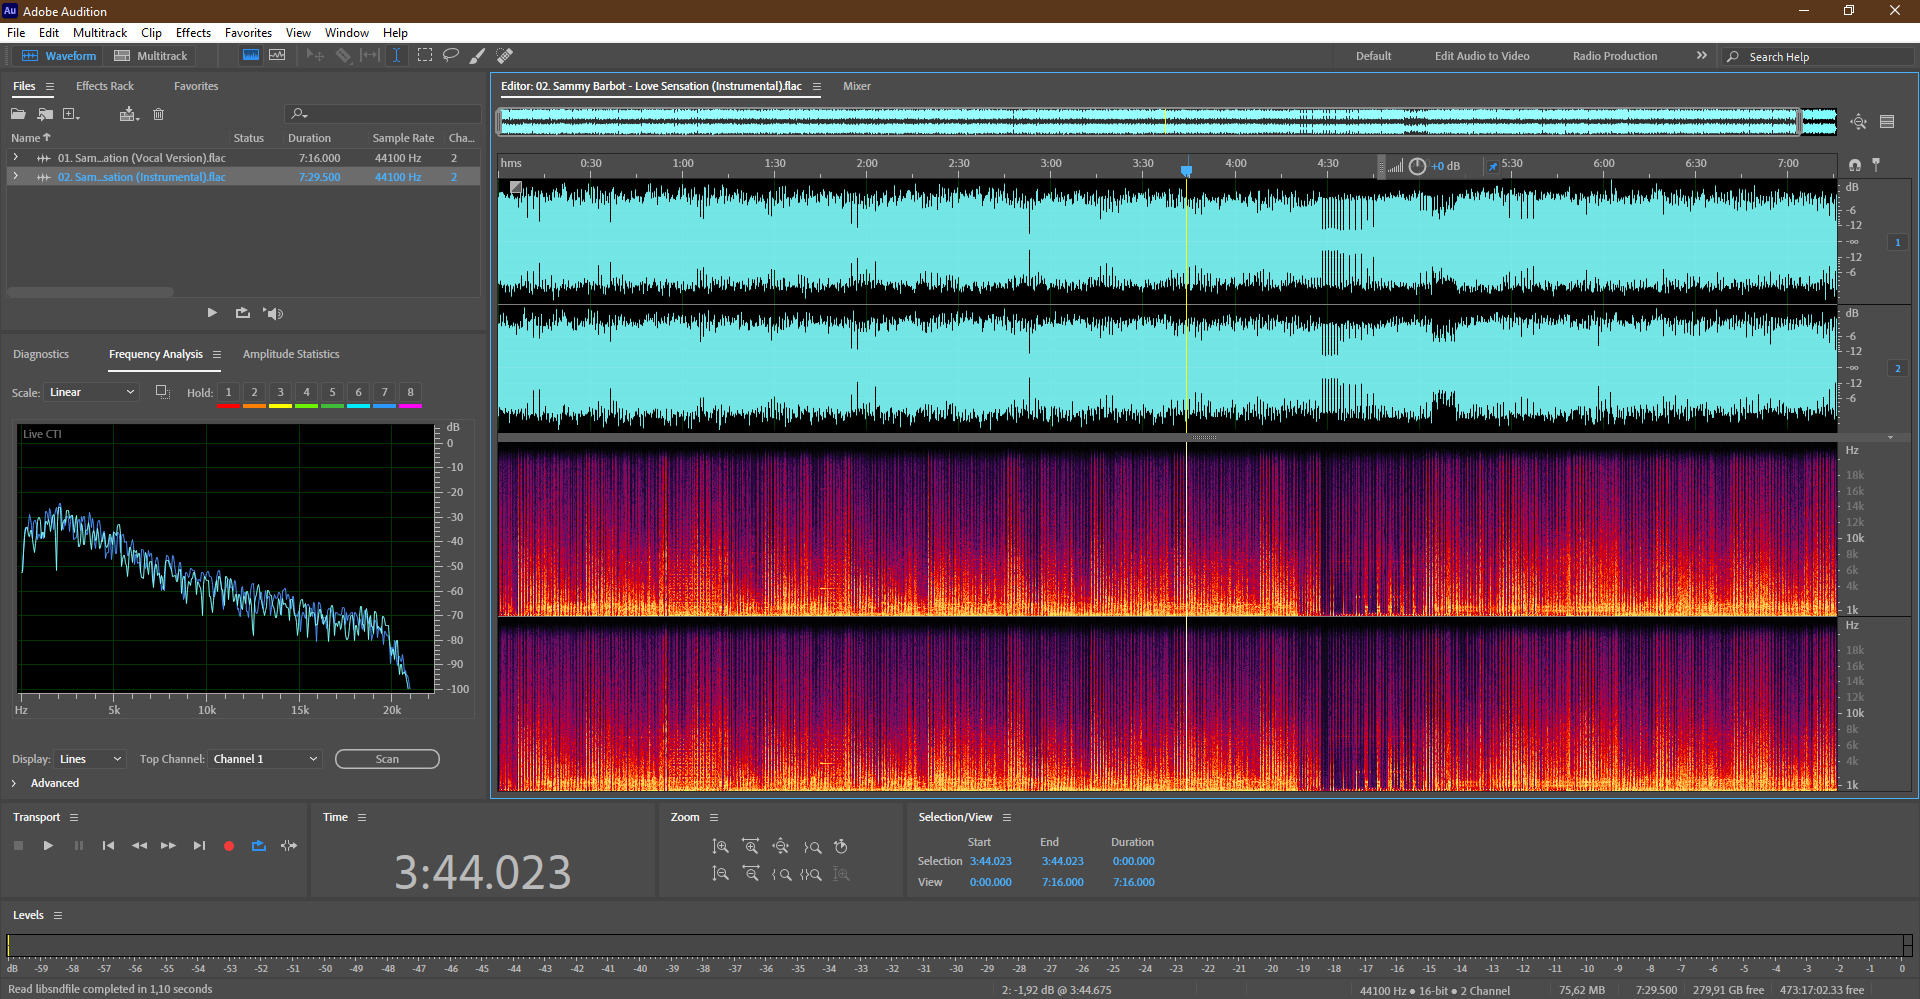Open the Display Lines dropdown

point(89,759)
